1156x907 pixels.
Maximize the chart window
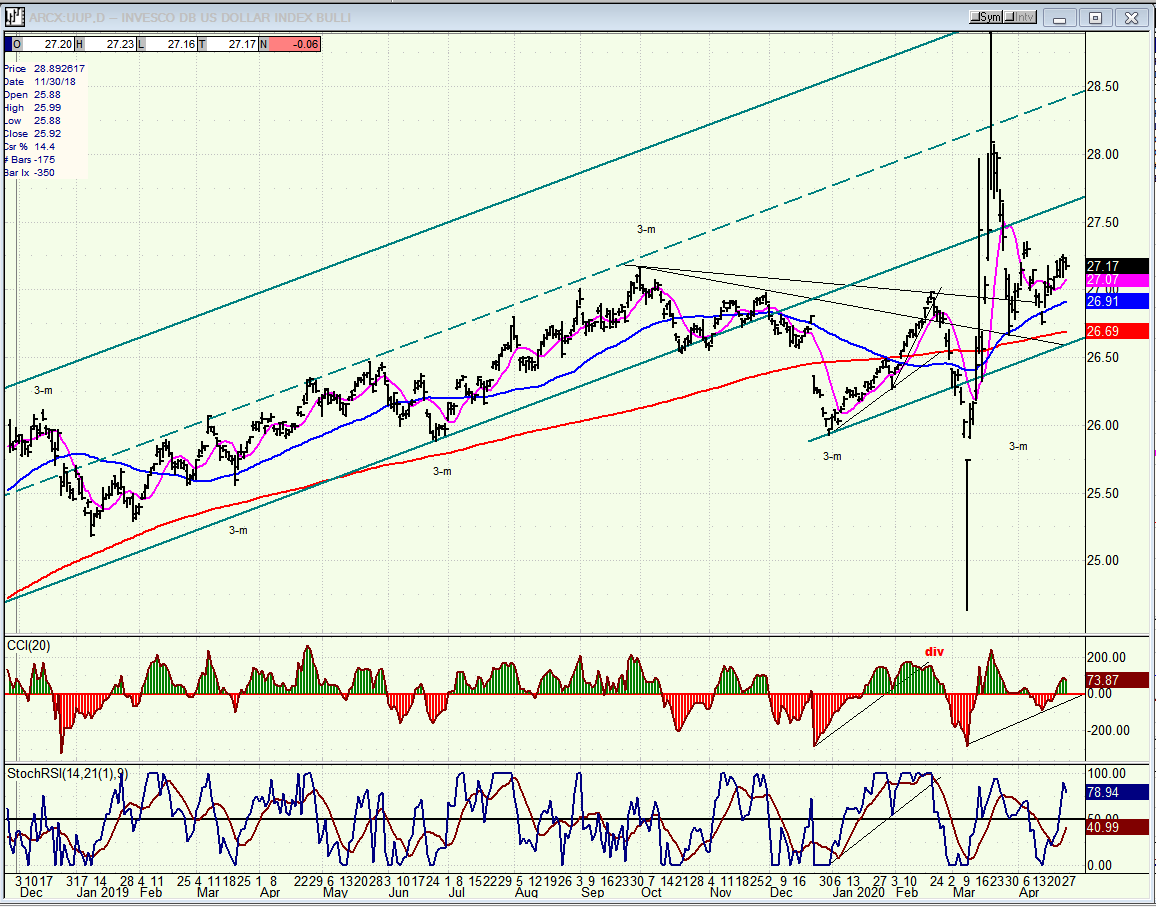[1096, 17]
